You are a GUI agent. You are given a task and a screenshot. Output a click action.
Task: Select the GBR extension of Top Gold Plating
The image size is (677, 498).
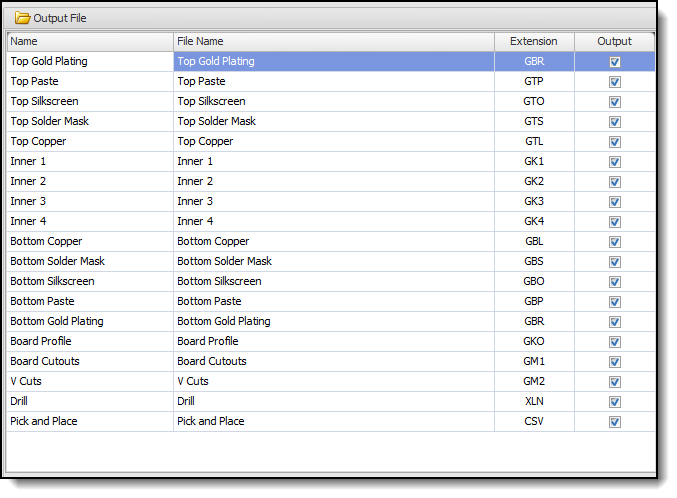tap(534, 61)
